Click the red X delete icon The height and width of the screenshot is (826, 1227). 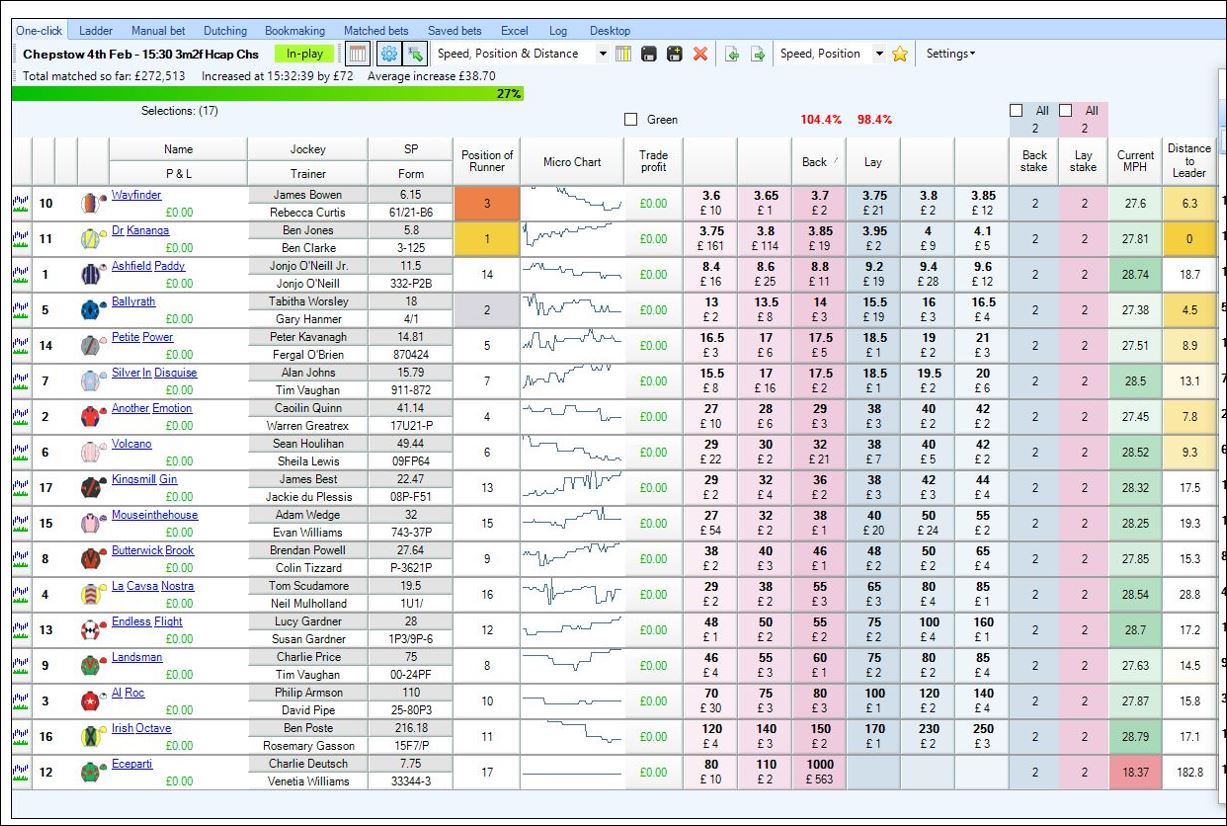(700, 54)
